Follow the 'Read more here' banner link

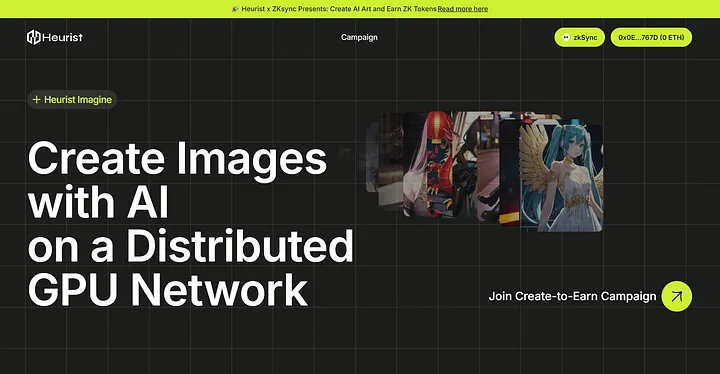pos(463,9)
